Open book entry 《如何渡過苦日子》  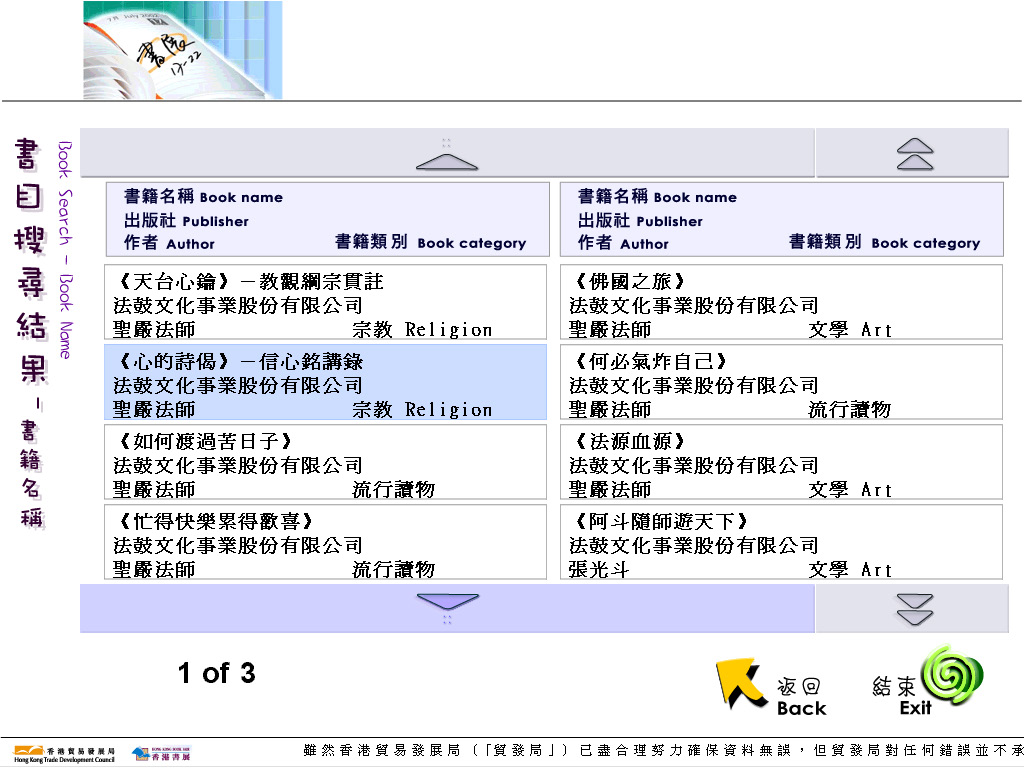click(x=327, y=462)
